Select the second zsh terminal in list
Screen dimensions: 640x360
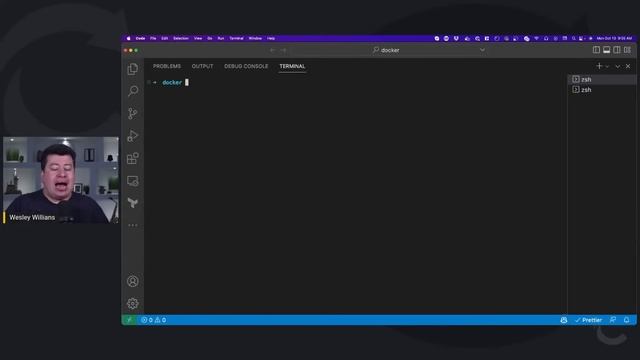click(602, 89)
